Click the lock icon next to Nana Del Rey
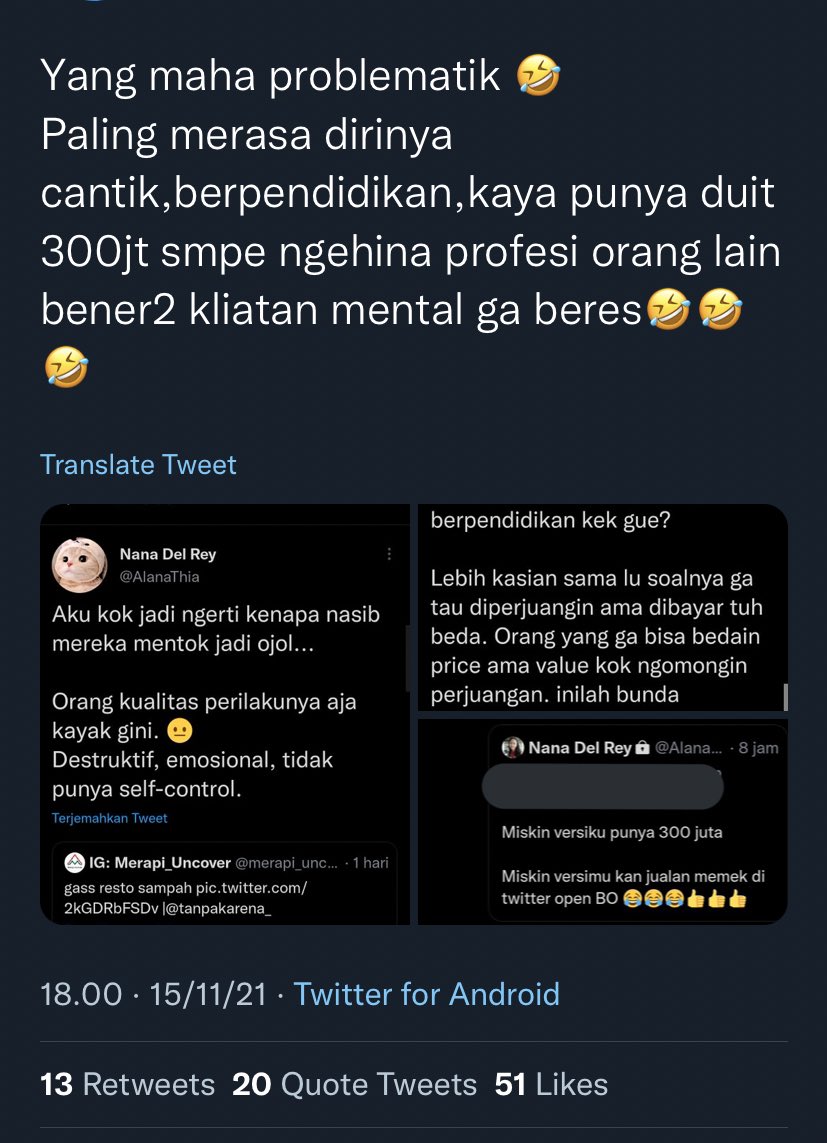This screenshot has width=827, height=1143. click(x=642, y=748)
